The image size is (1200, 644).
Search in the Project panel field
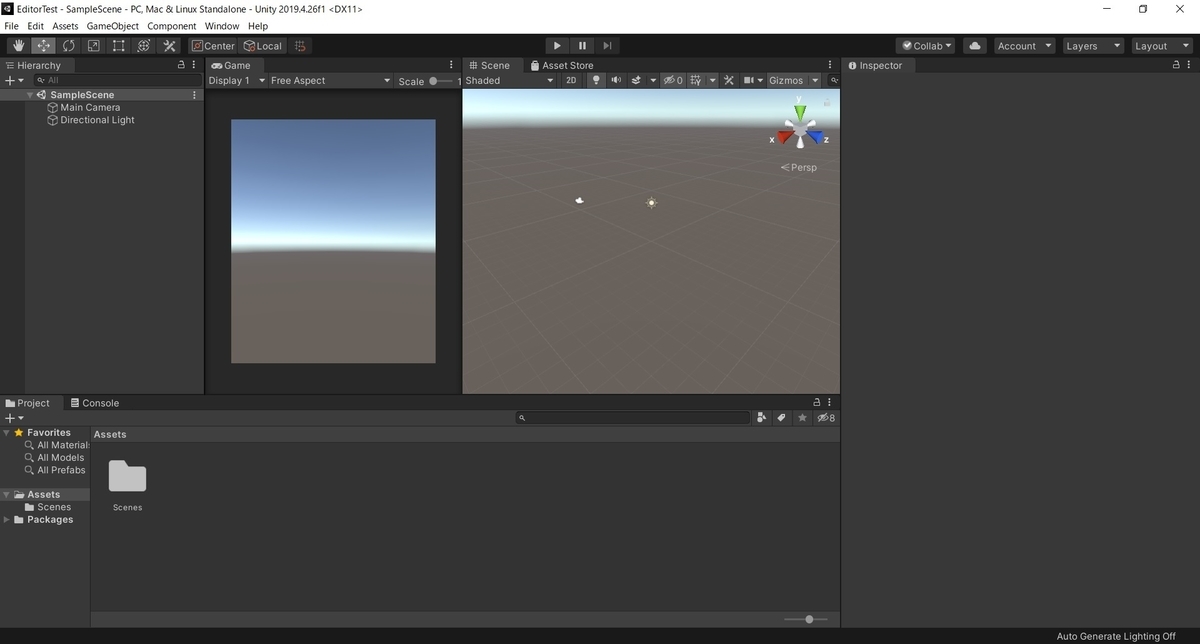coord(633,418)
